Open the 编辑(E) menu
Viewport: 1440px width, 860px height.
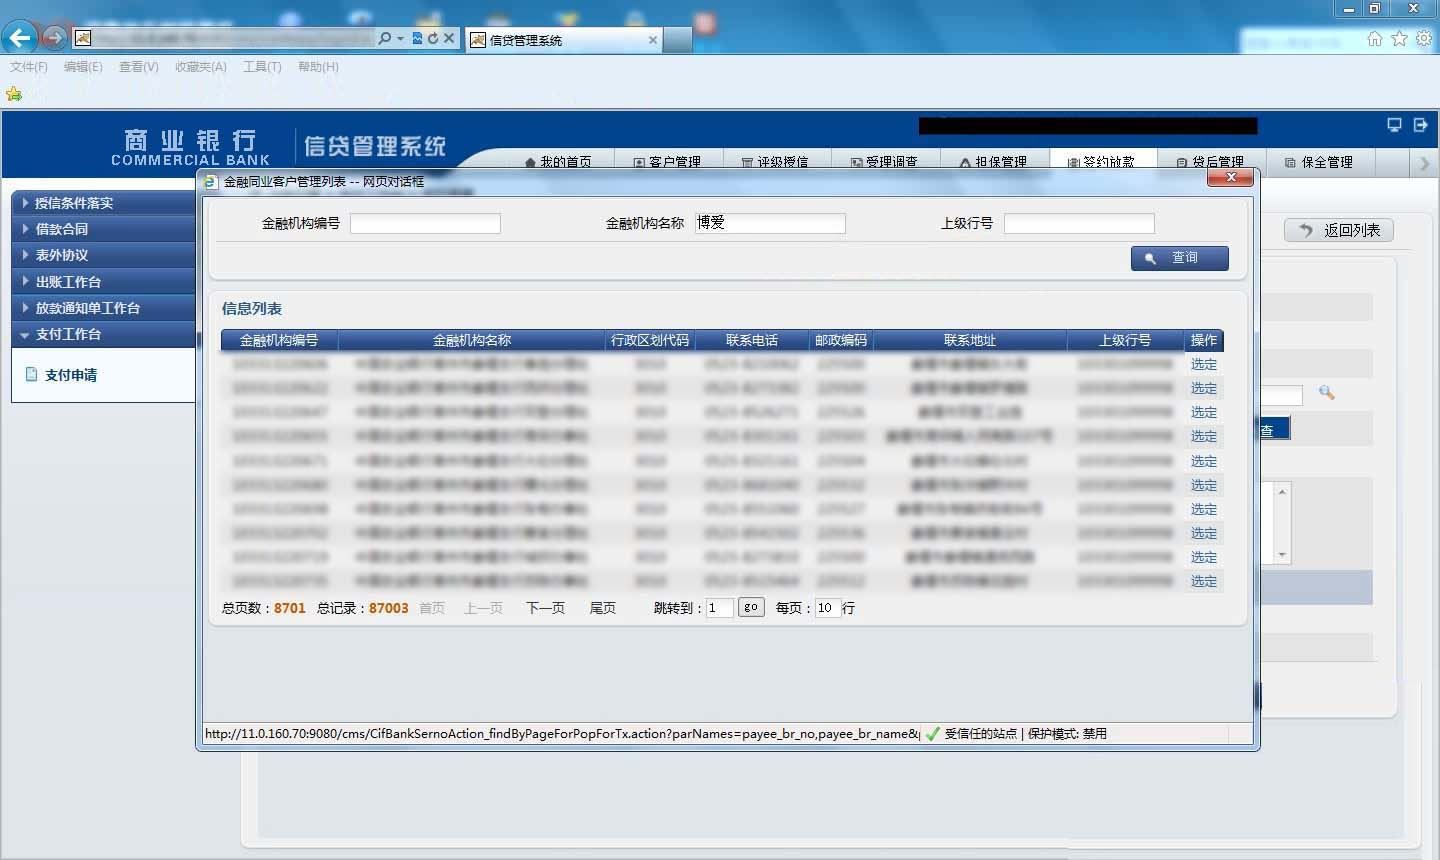click(83, 67)
